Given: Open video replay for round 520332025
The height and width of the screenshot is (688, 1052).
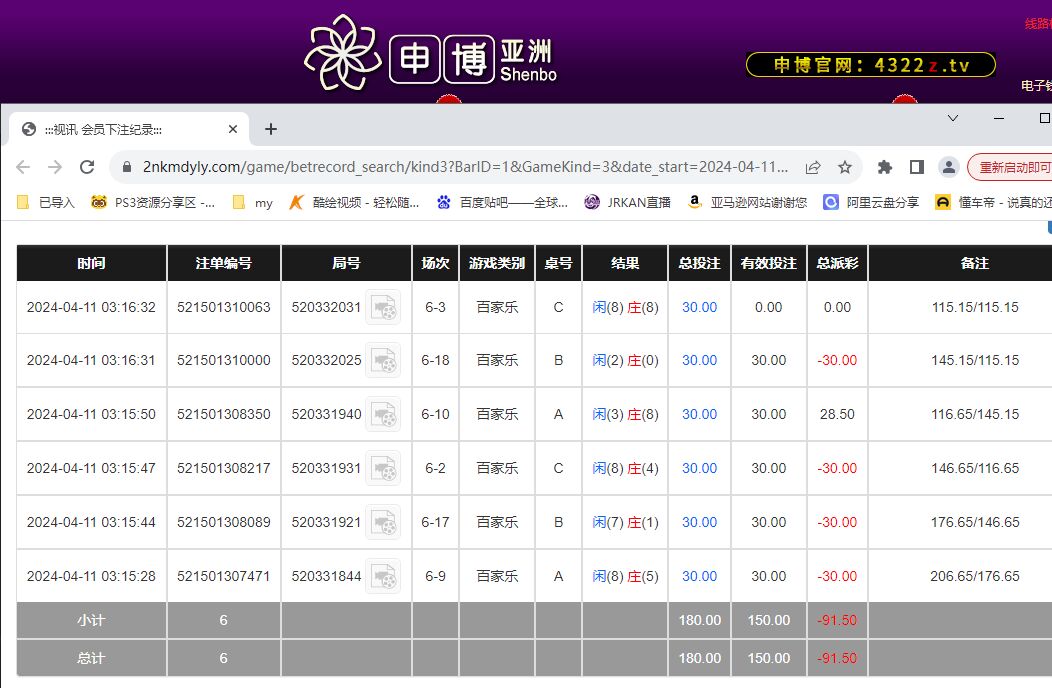Looking at the screenshot, I should [382, 360].
